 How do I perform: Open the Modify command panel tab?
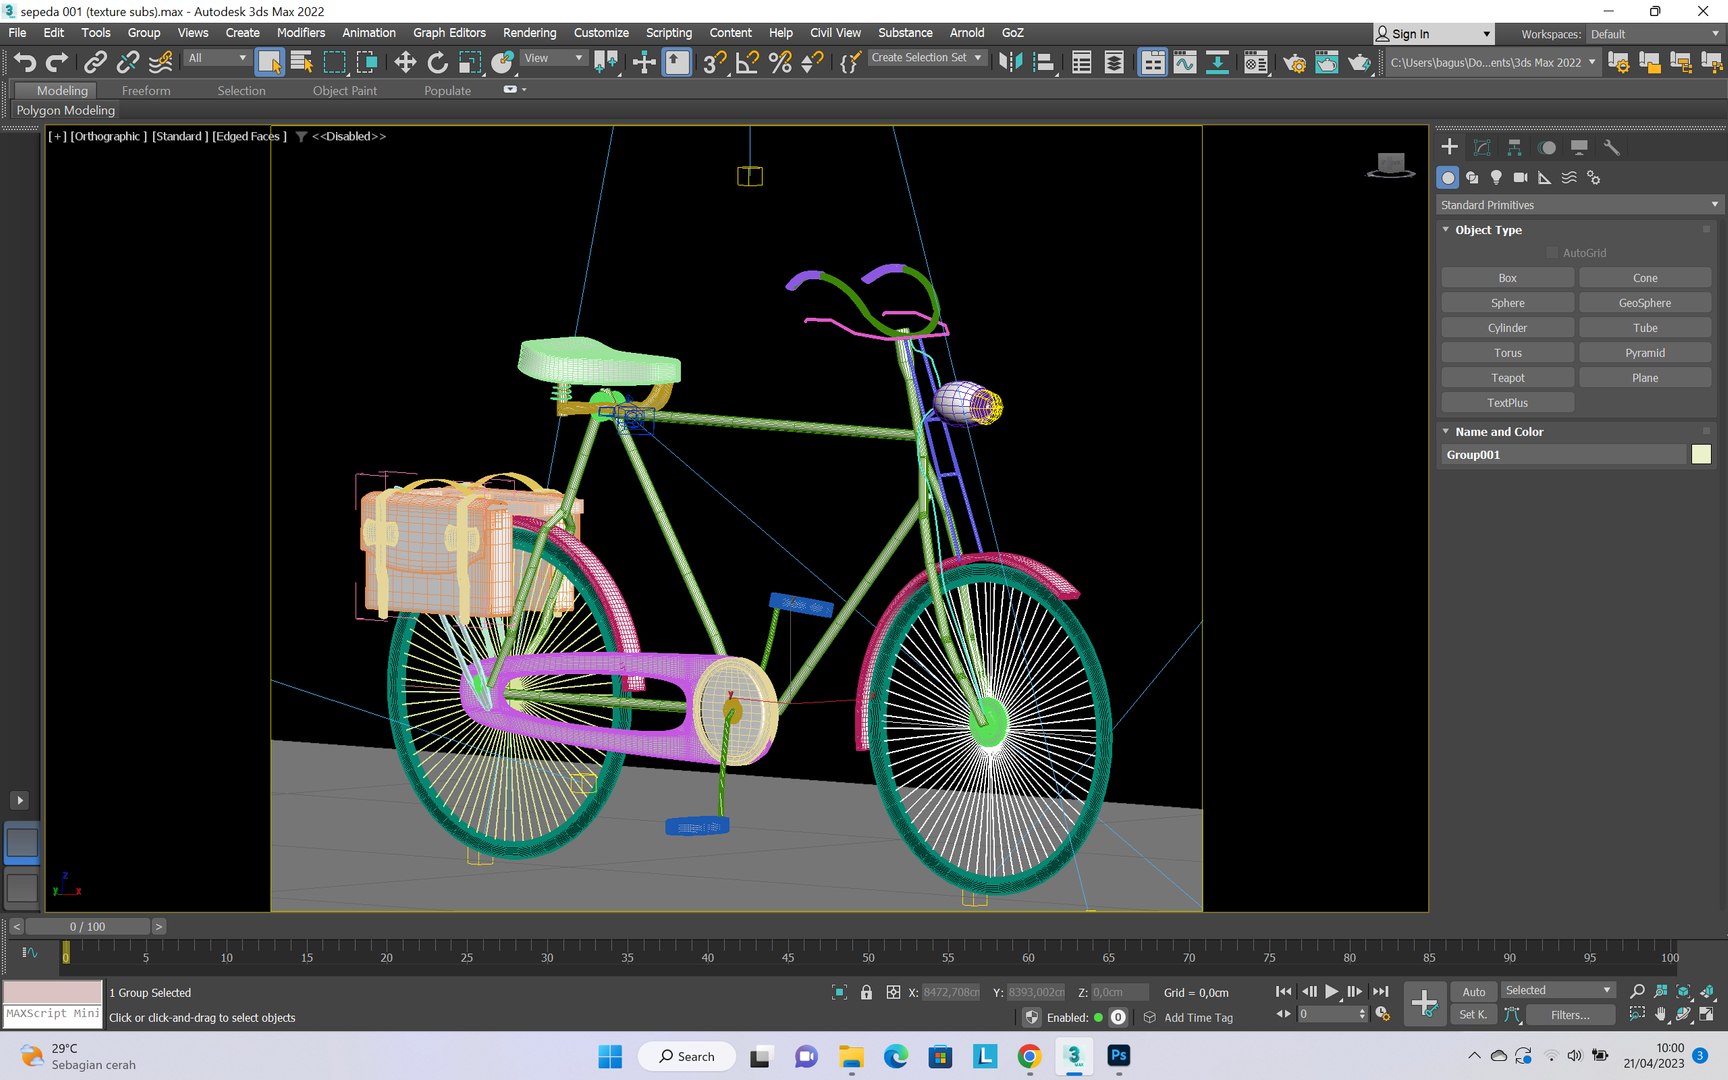pos(1482,147)
